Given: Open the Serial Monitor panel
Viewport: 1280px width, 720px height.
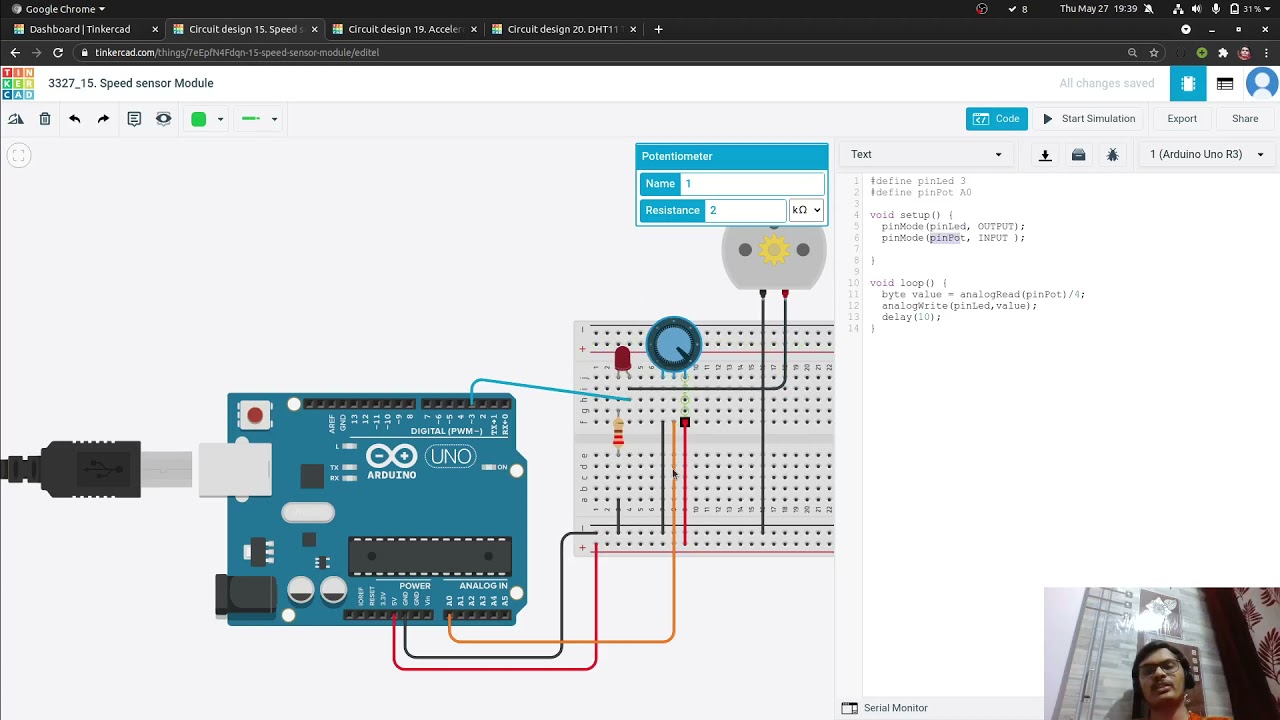Looking at the screenshot, I should 885,708.
